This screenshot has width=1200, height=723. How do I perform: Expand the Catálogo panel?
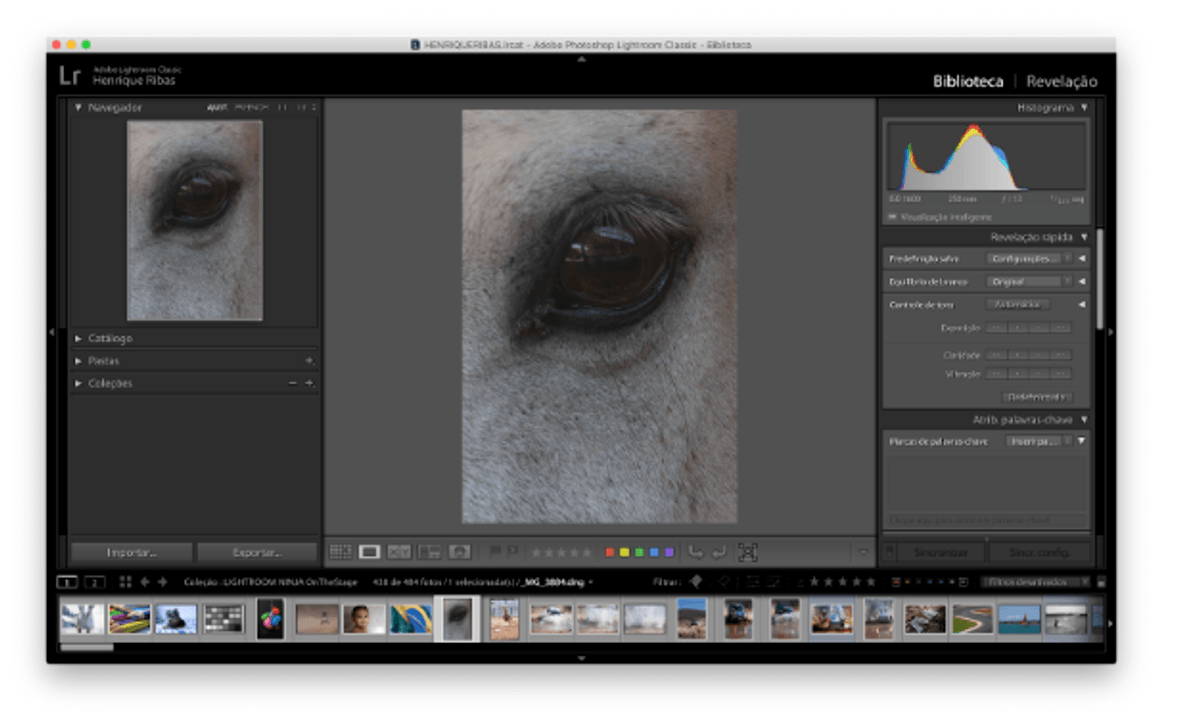(79, 339)
